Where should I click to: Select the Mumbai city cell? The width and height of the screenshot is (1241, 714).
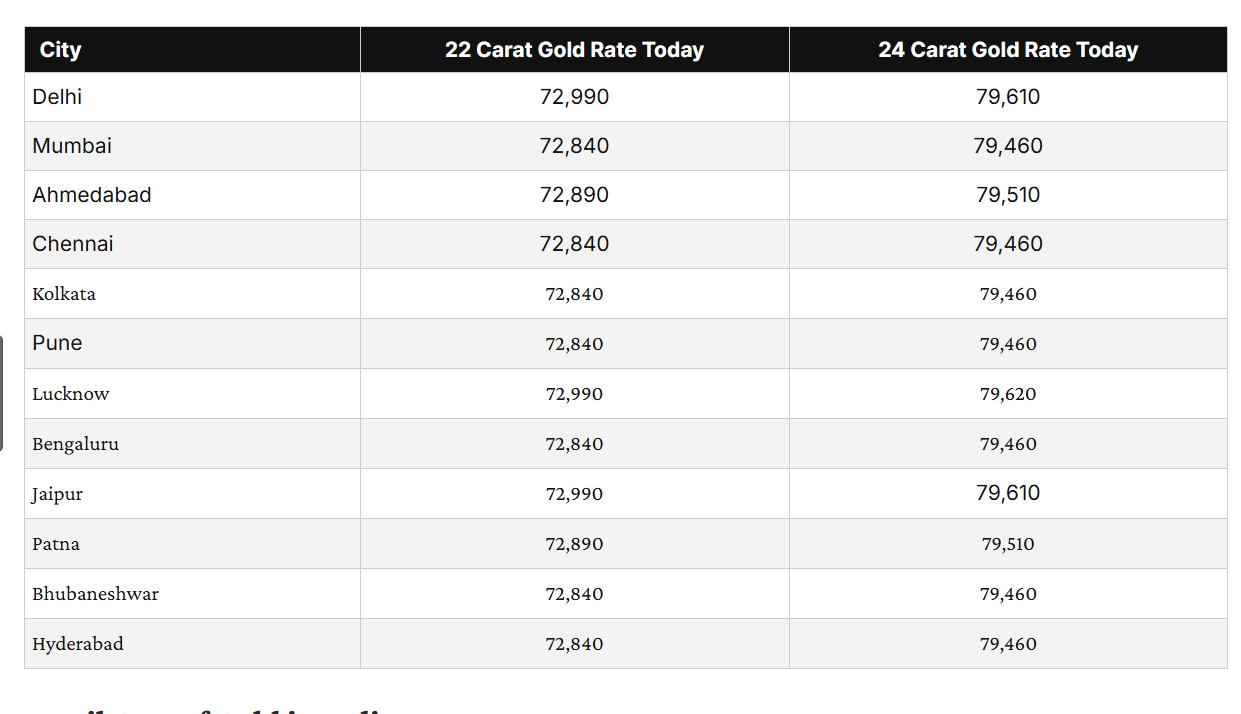(72, 146)
